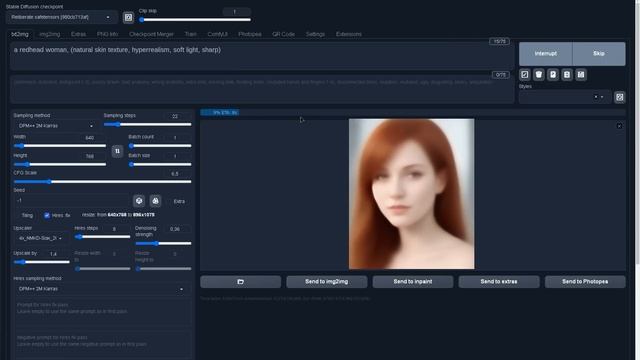Open the Stable Diffusion checkpoint dropdown
Image resolution: width=640 pixels, height=360 pixels.
coord(61,17)
